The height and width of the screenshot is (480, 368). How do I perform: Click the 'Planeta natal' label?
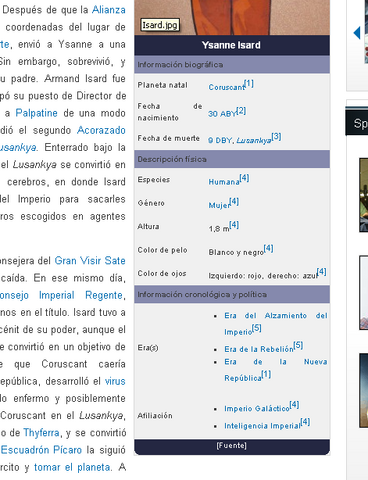162,85
